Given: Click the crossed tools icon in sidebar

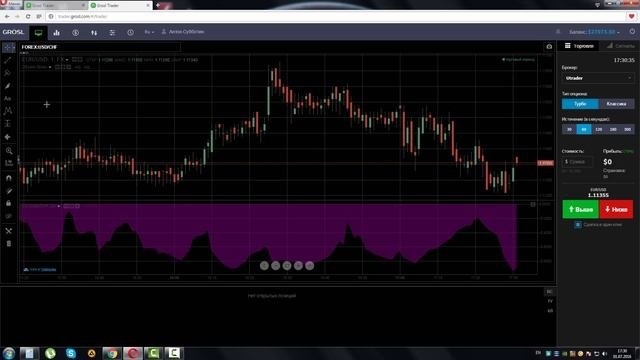Looking at the screenshot, I should 9,231.
